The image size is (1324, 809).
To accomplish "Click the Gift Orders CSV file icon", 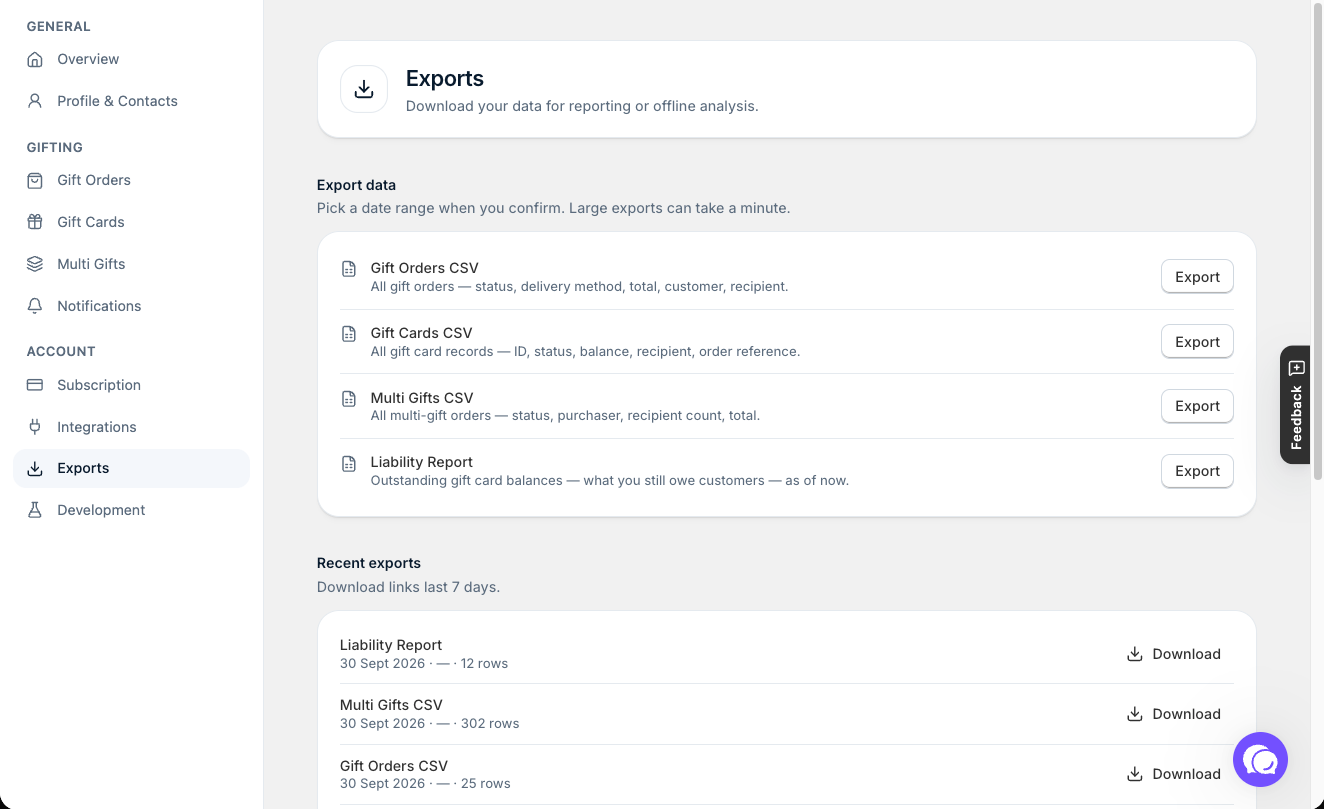I will (349, 269).
